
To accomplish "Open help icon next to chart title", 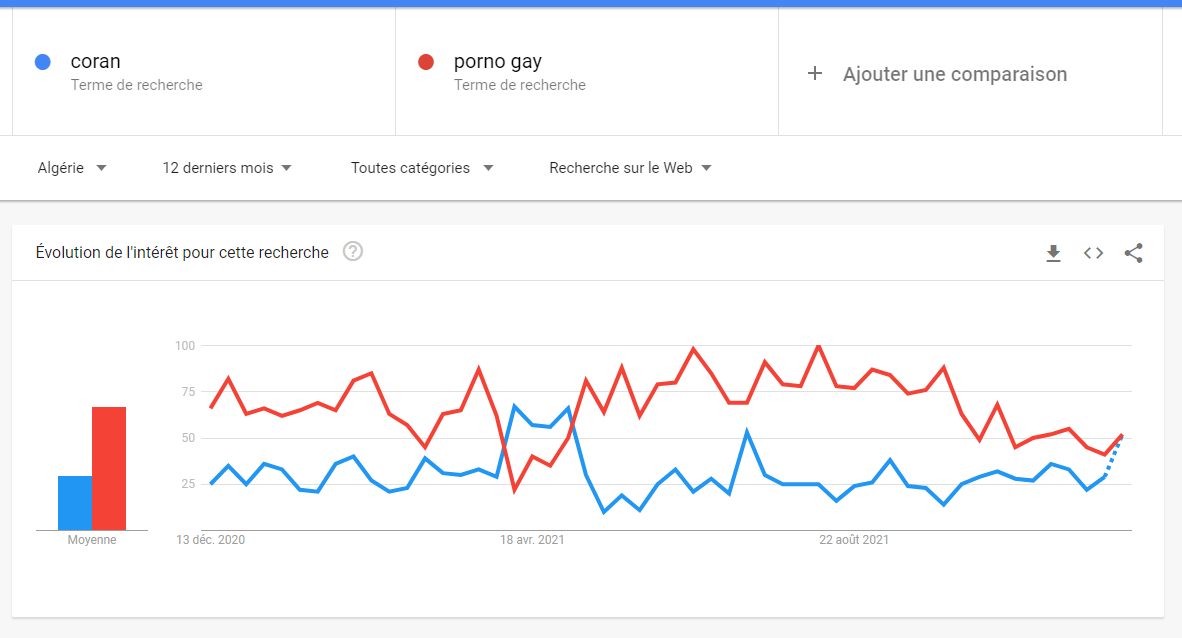I will pyautogui.click(x=353, y=251).
